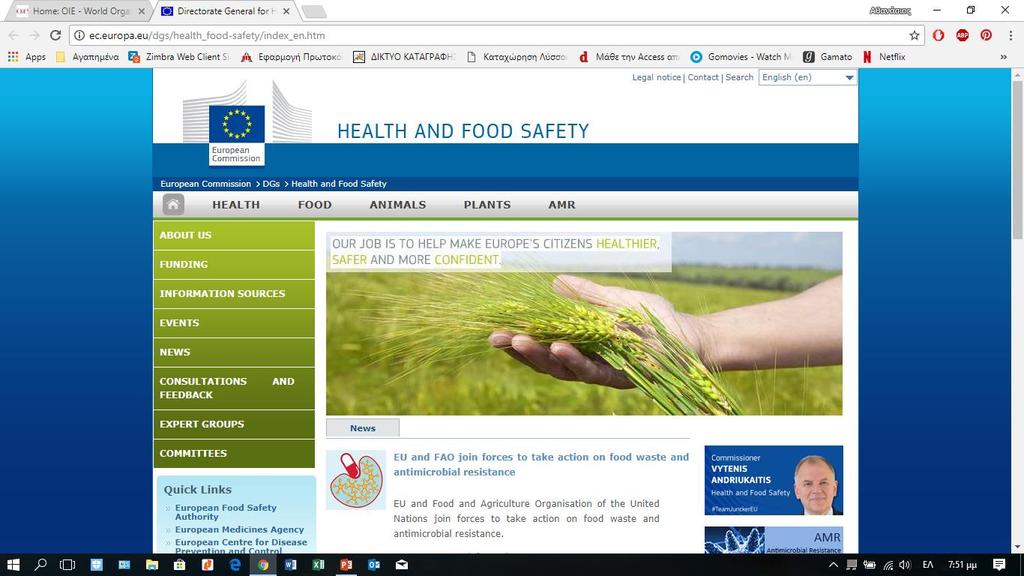The image size is (1024, 576).
Task: Open the HEALTH menu
Action: click(x=236, y=204)
